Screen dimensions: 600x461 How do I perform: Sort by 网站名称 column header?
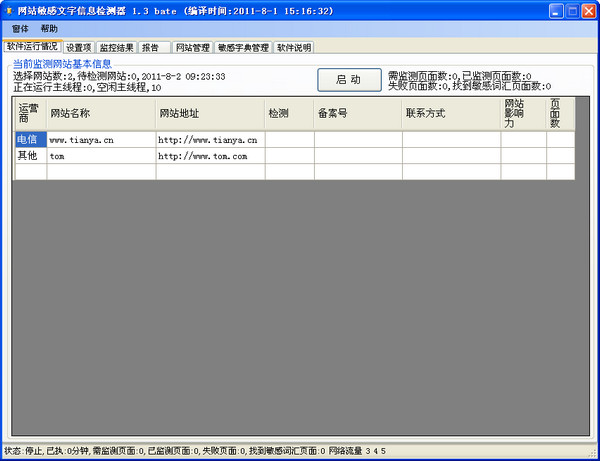101,113
